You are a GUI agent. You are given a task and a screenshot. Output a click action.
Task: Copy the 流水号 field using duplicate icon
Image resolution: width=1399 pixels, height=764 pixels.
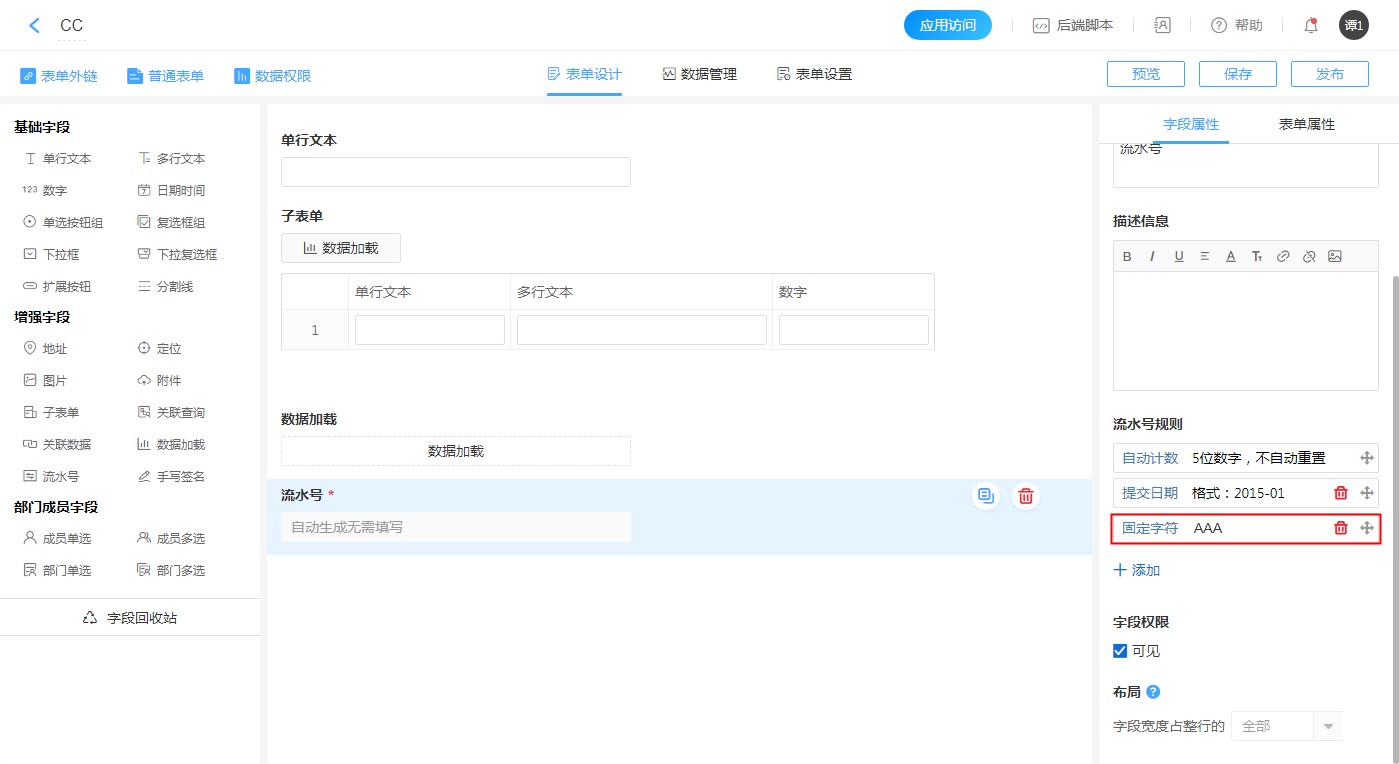click(x=987, y=496)
